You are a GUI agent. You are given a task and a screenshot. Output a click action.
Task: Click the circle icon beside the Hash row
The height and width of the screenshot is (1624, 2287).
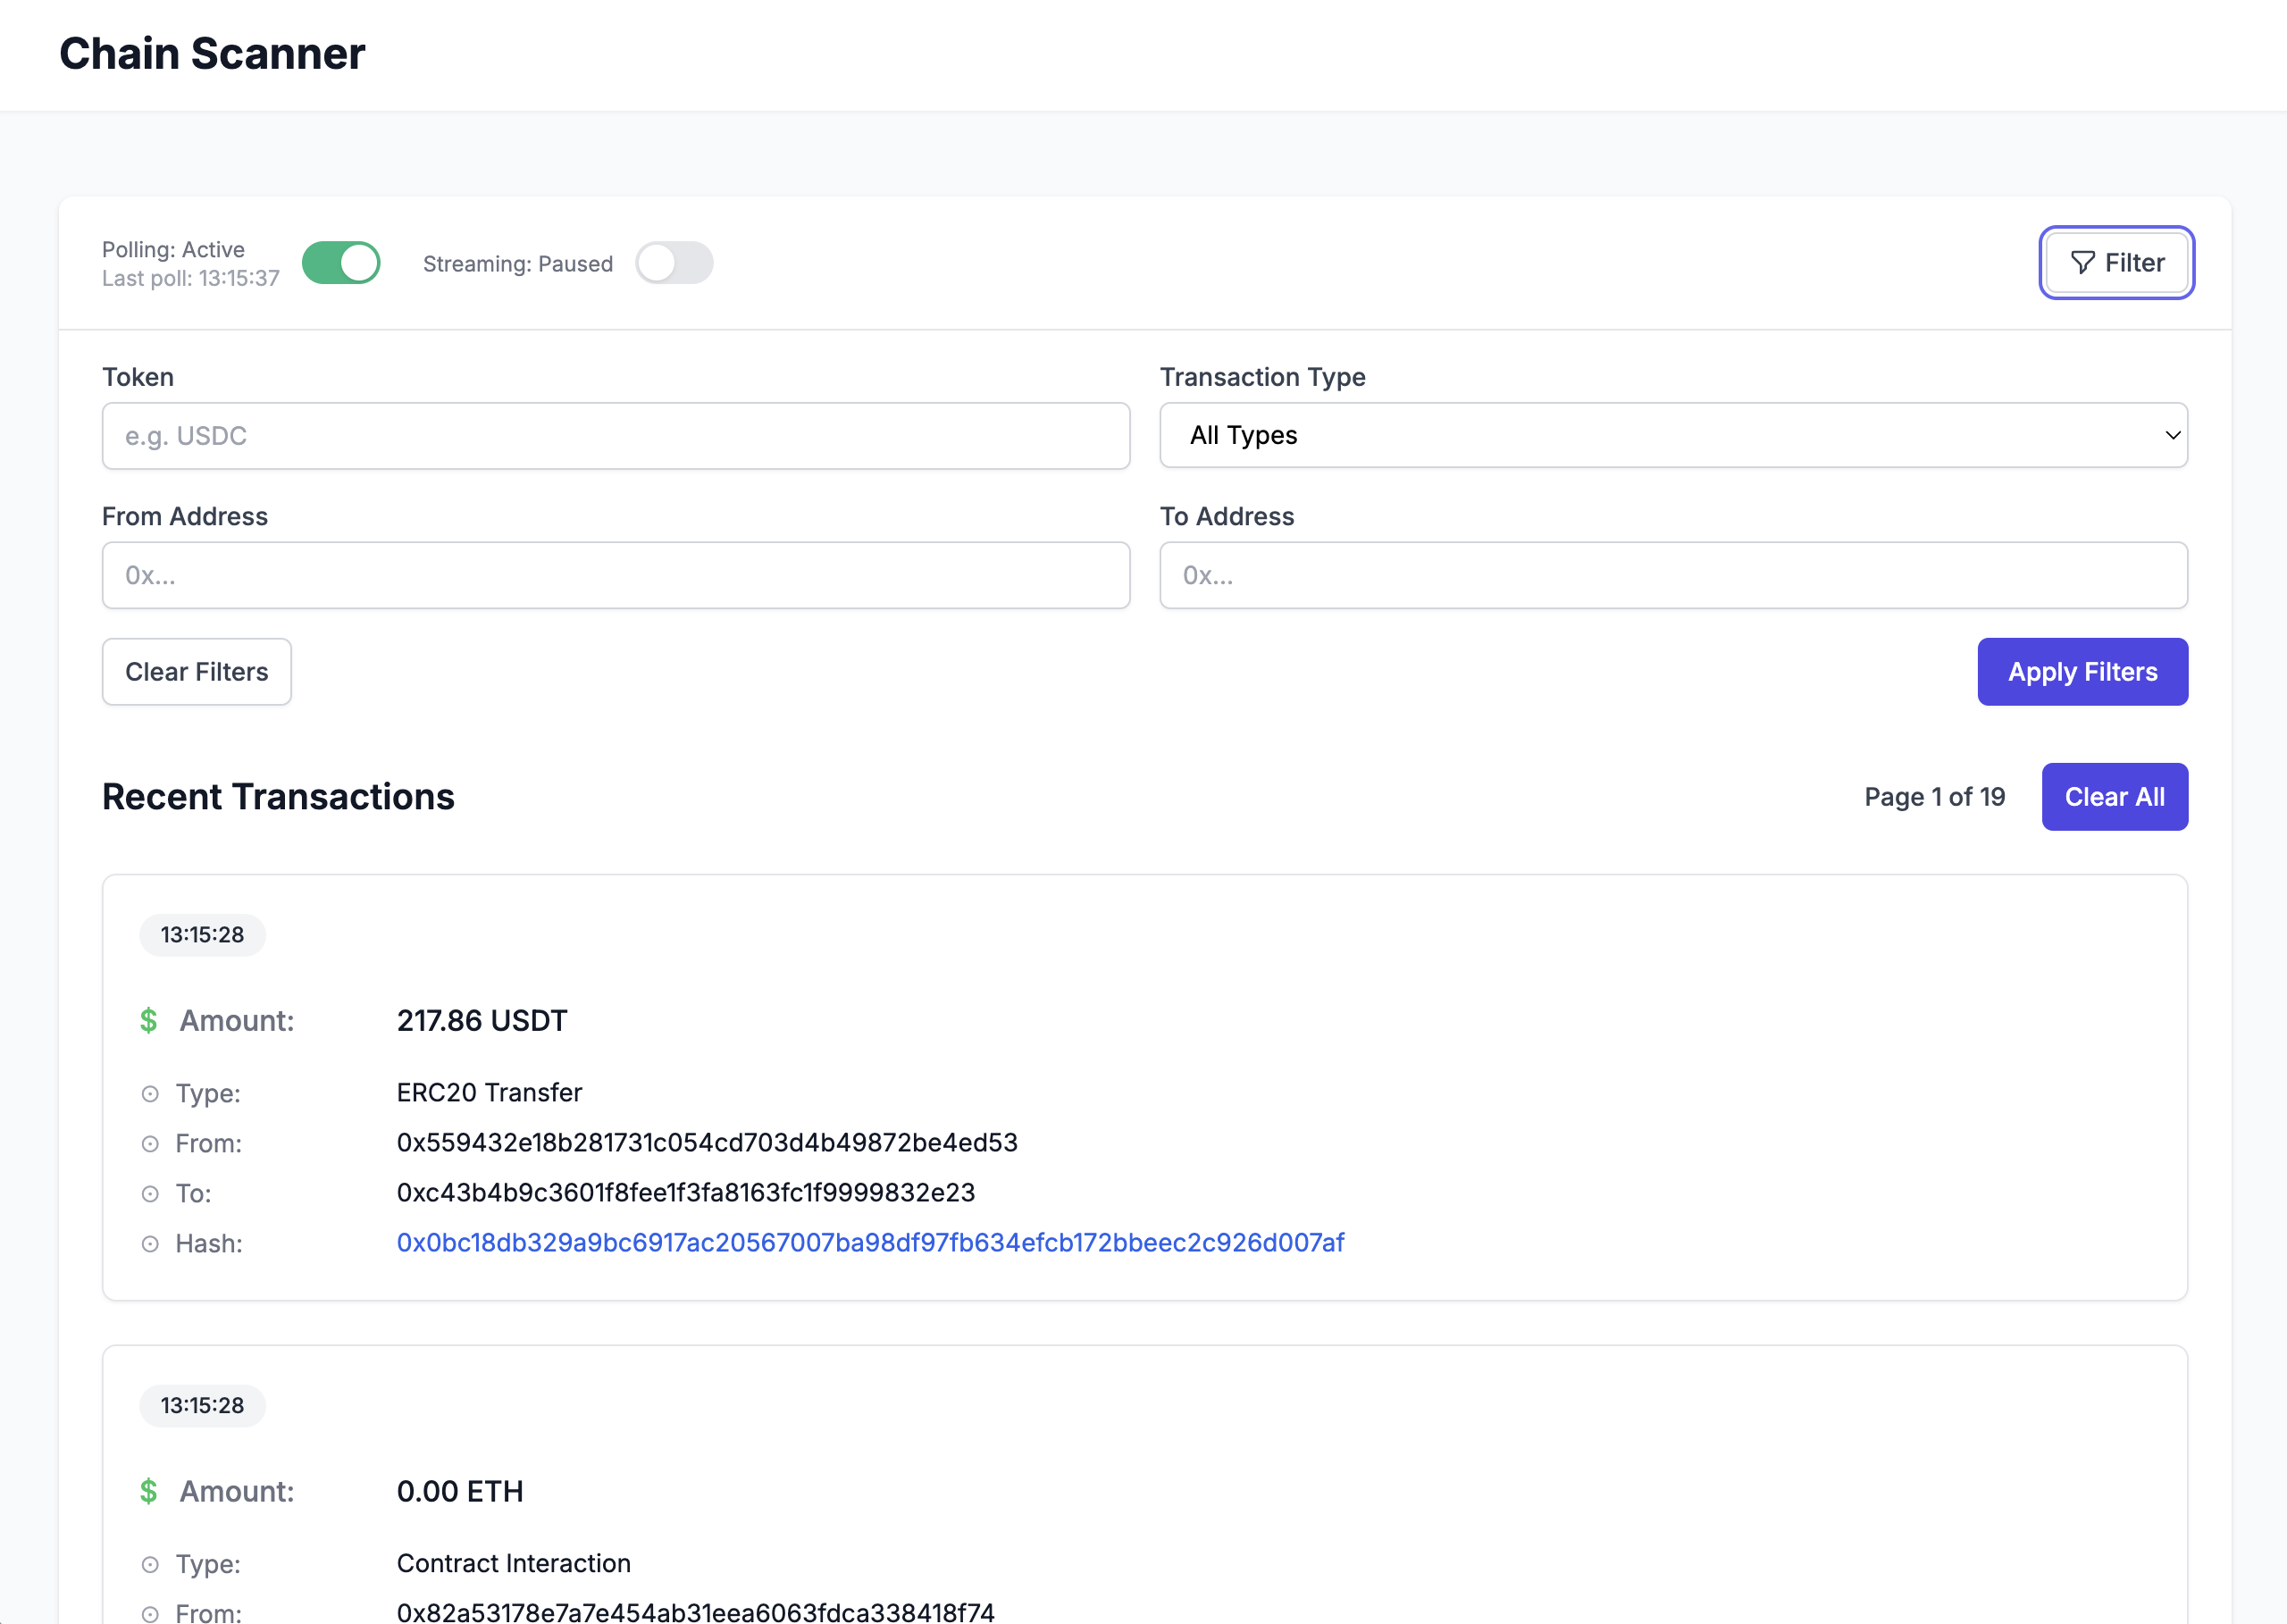[x=150, y=1243]
